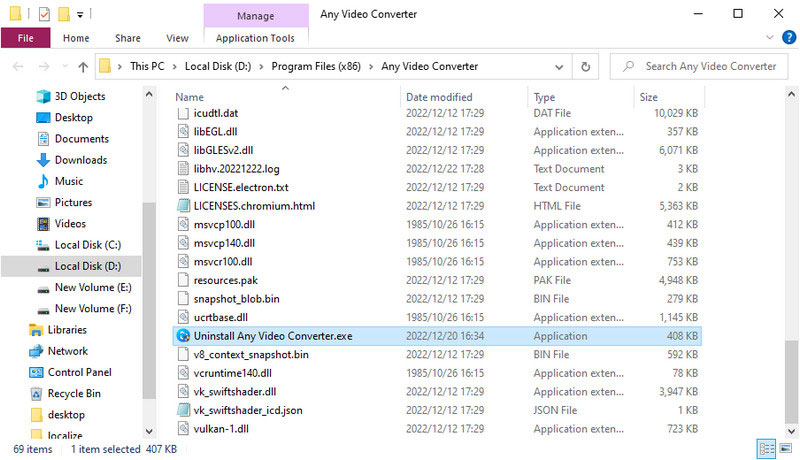The image size is (800, 460).
Task: Switch to Details view layout icon
Action: [766, 449]
